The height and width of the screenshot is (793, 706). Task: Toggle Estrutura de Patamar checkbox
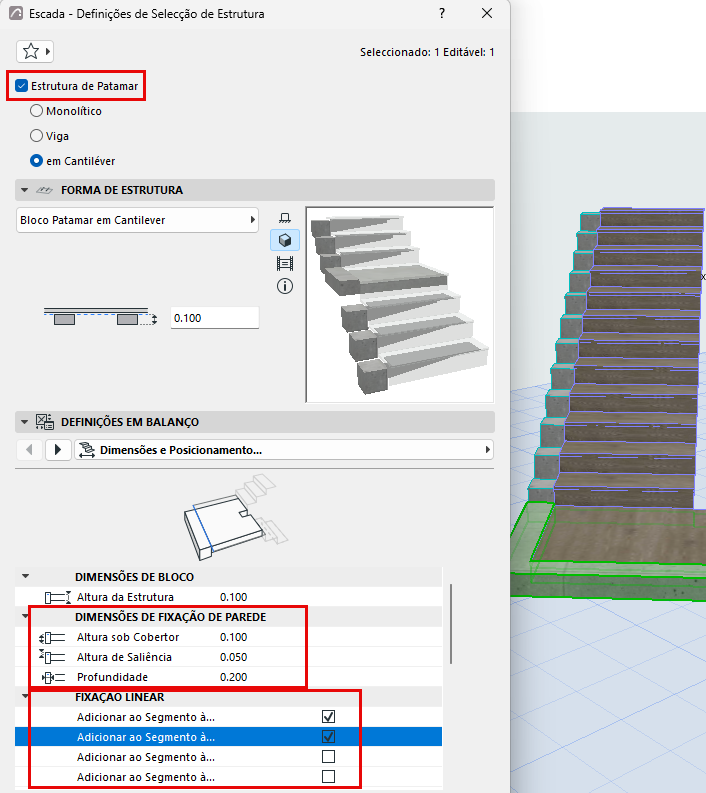click(x=21, y=85)
